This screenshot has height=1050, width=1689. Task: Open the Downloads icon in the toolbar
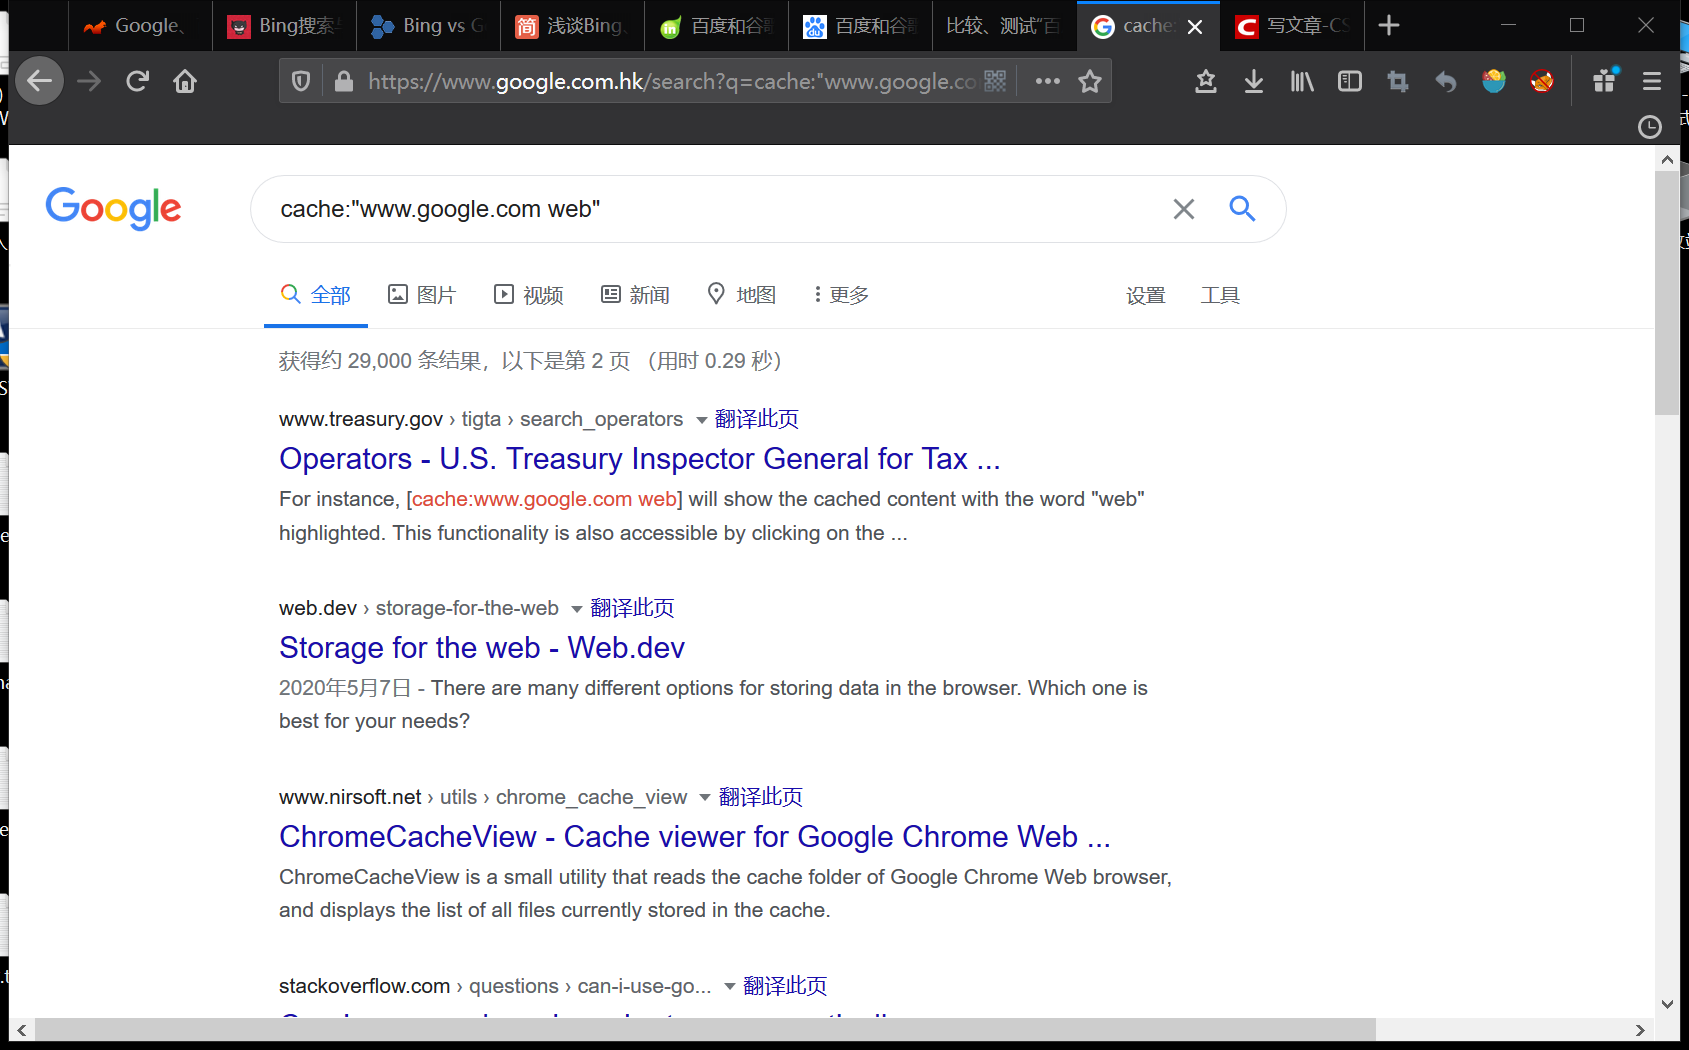pyautogui.click(x=1253, y=81)
